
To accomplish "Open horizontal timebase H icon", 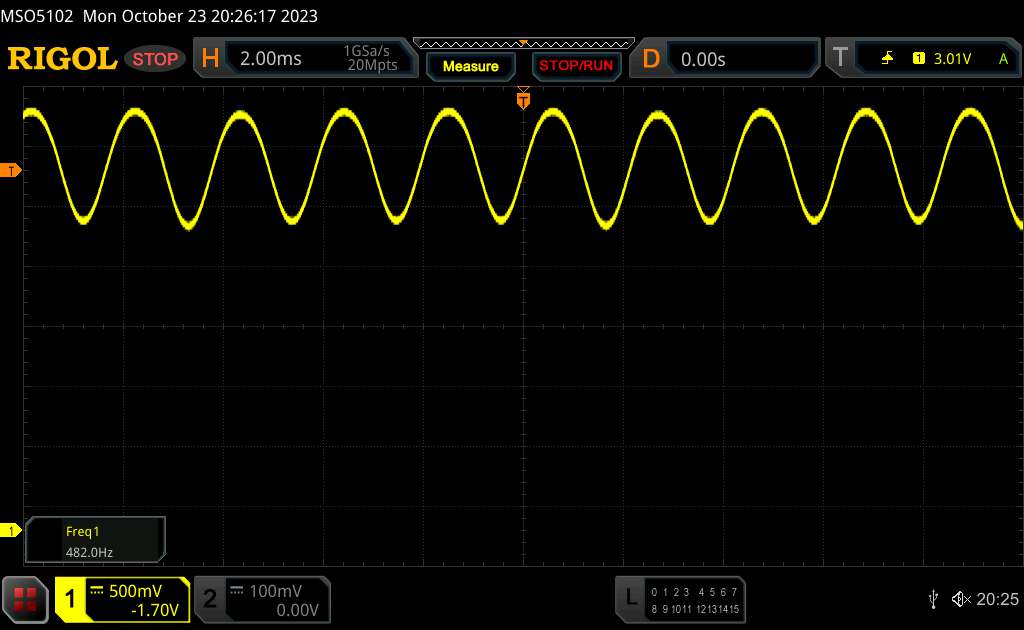I will coord(210,59).
